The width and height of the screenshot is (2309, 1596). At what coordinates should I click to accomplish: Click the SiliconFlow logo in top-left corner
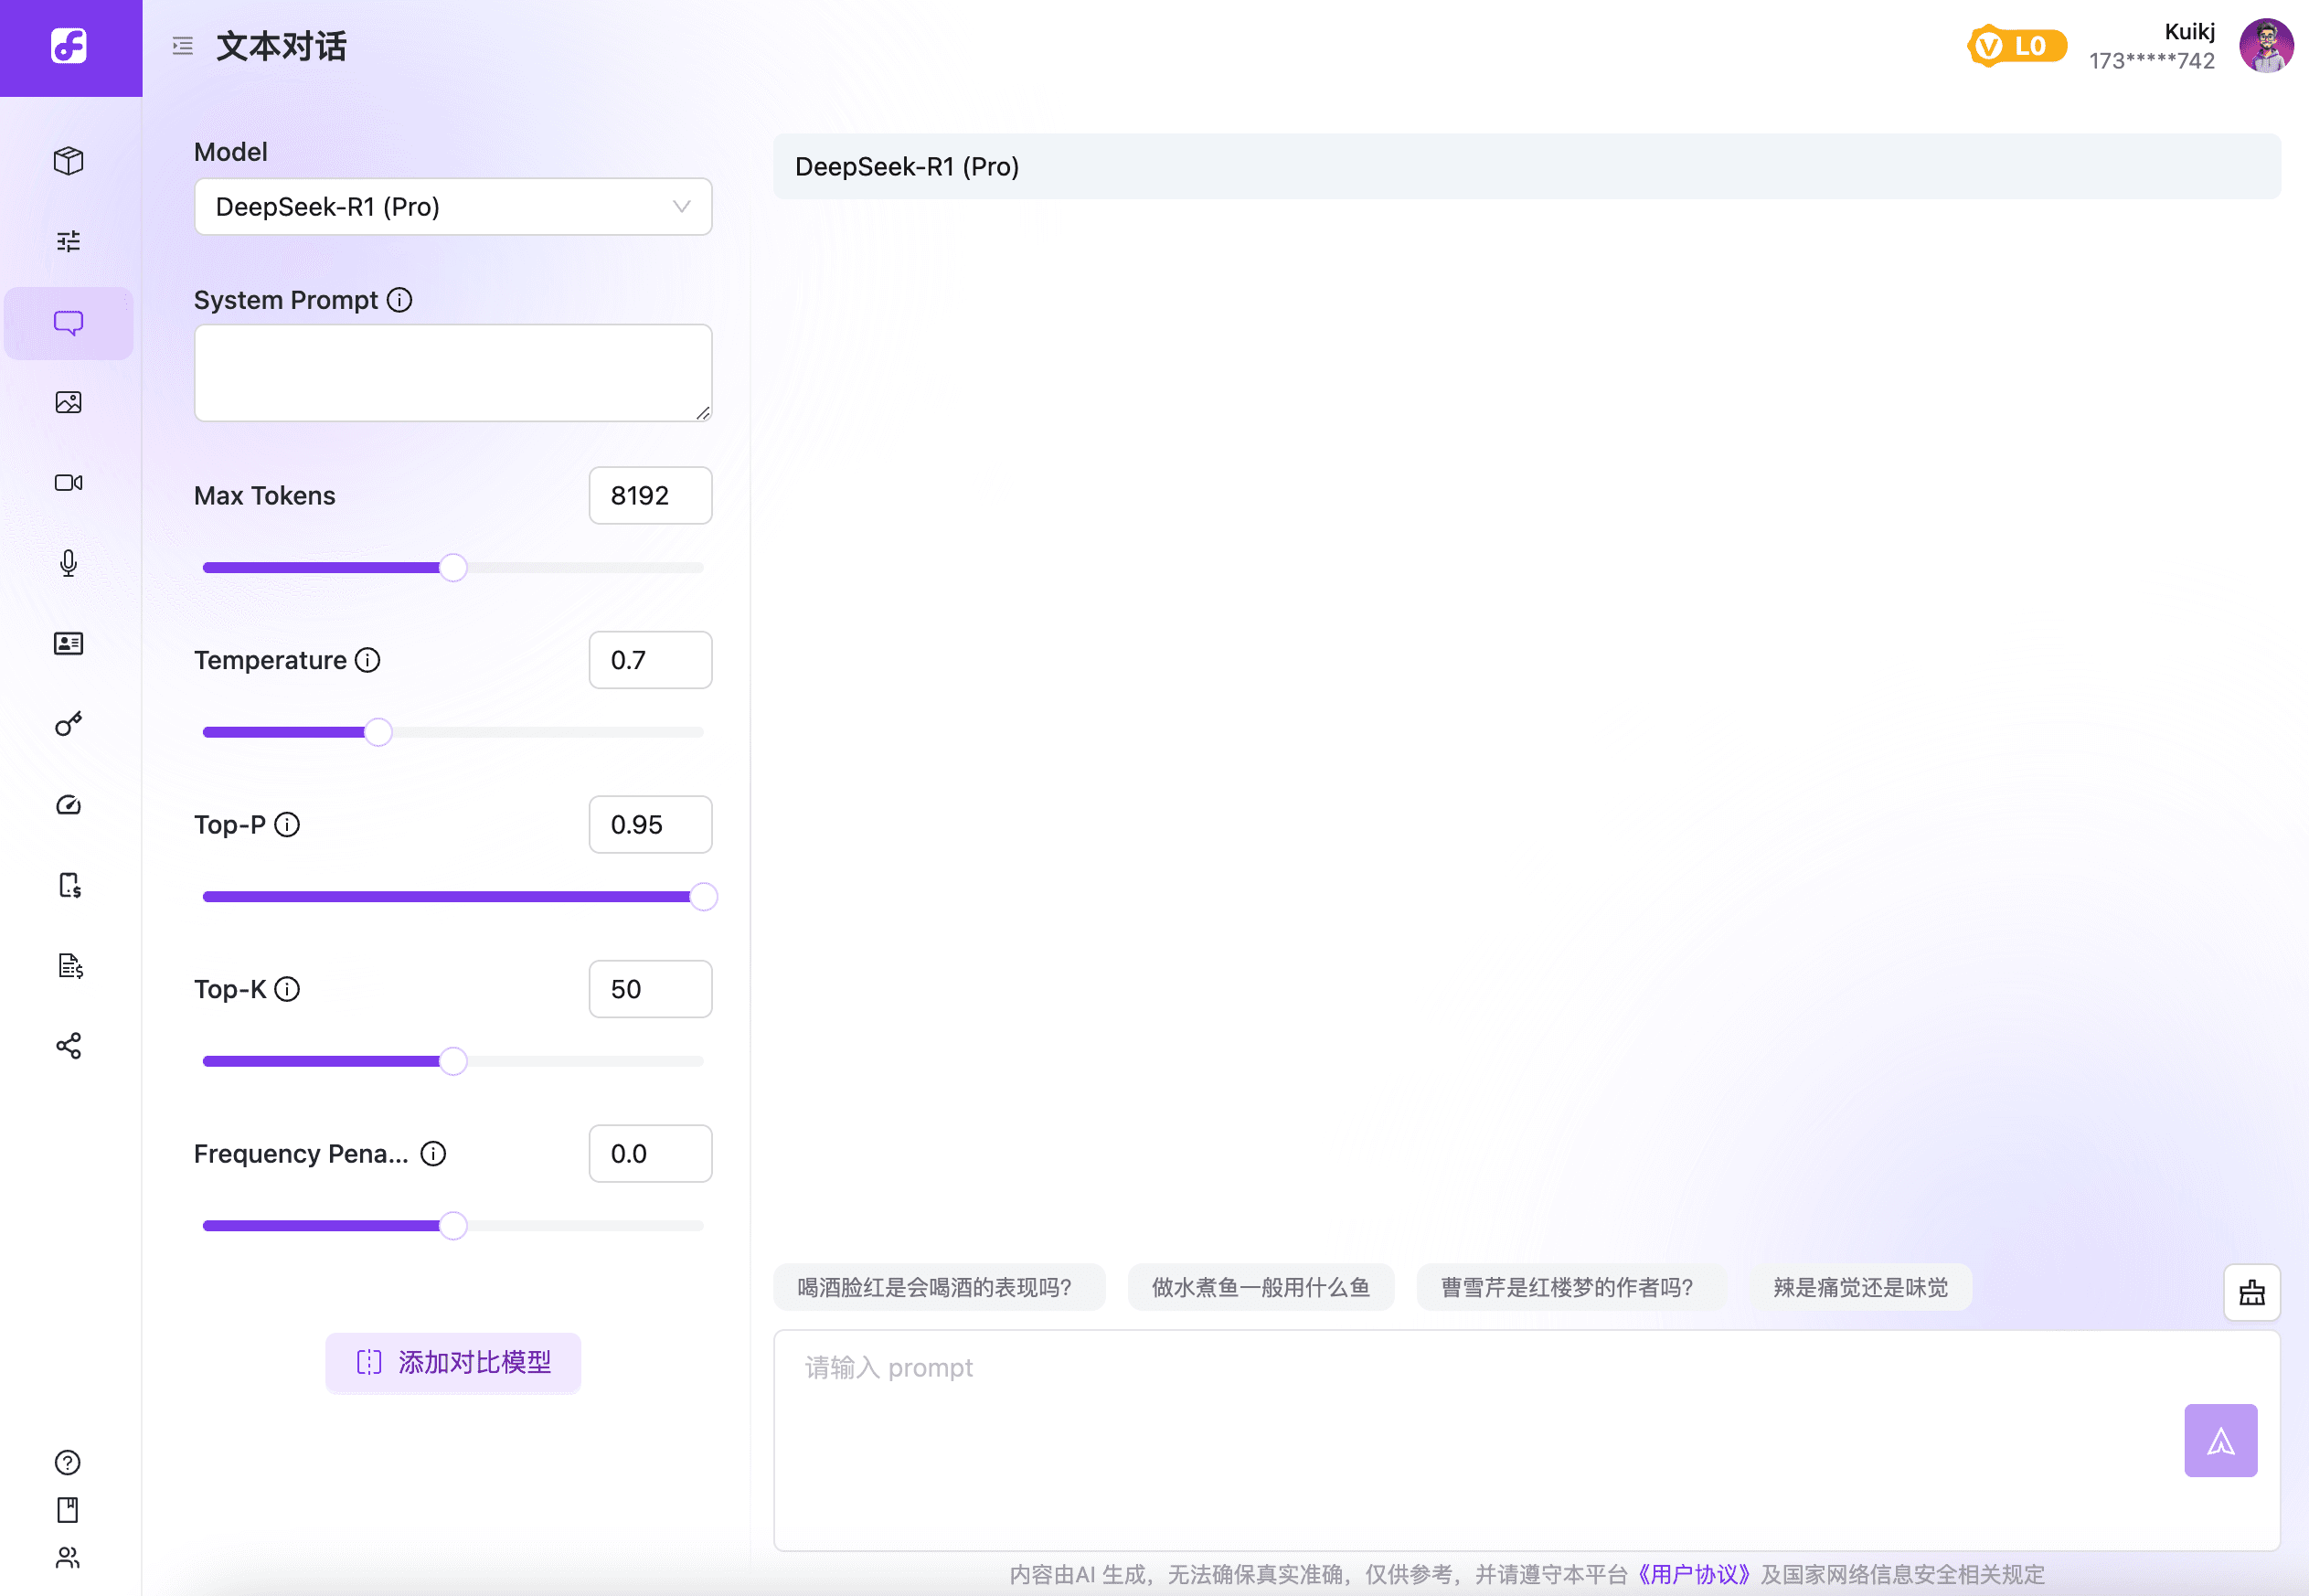pyautogui.click(x=69, y=46)
